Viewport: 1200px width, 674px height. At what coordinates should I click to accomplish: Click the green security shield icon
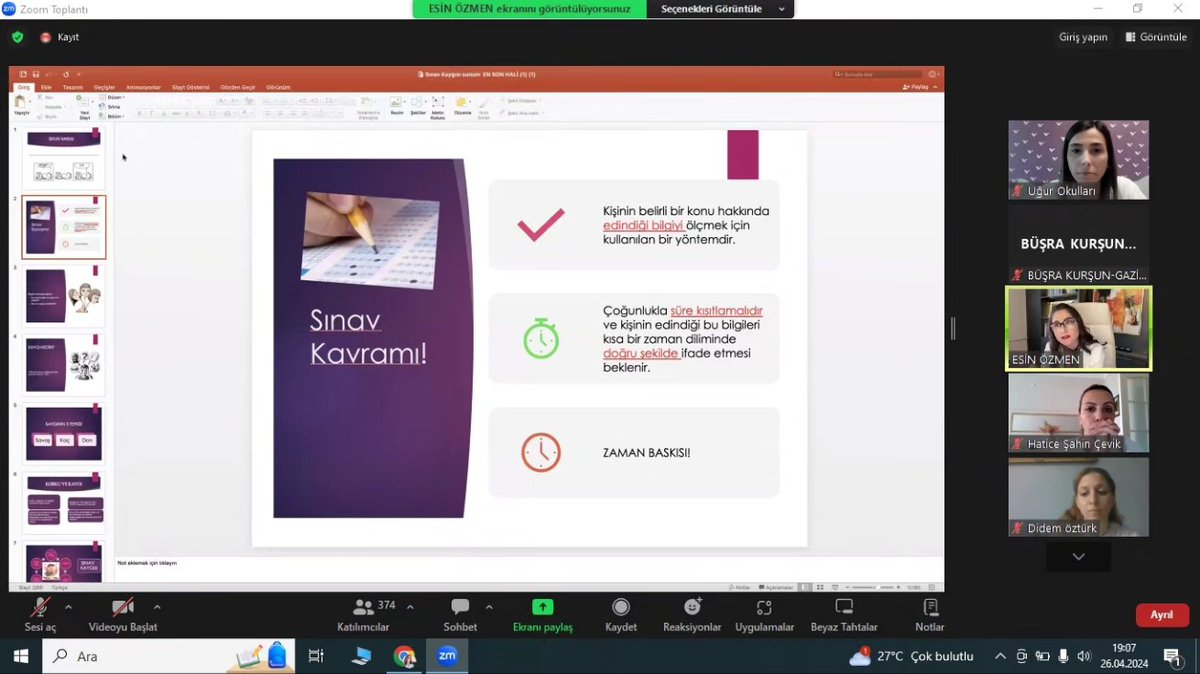click(x=17, y=37)
